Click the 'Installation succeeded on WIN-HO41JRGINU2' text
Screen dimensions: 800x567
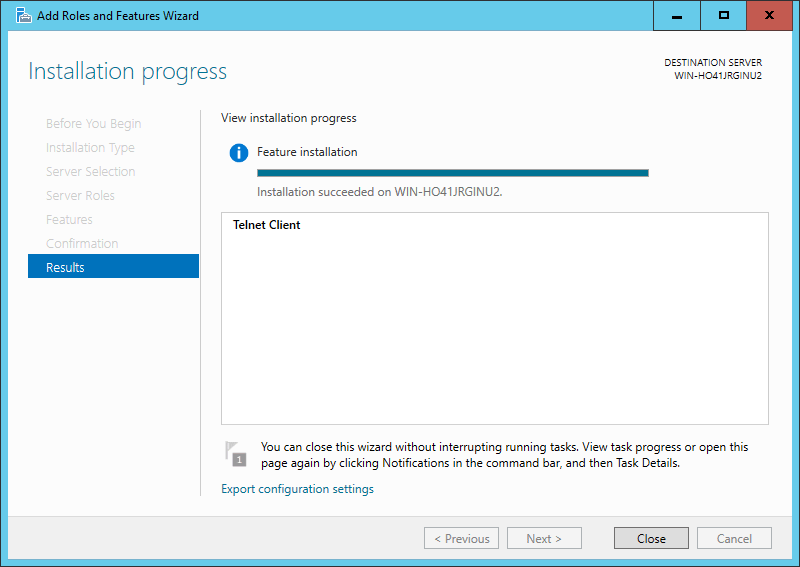[380, 192]
